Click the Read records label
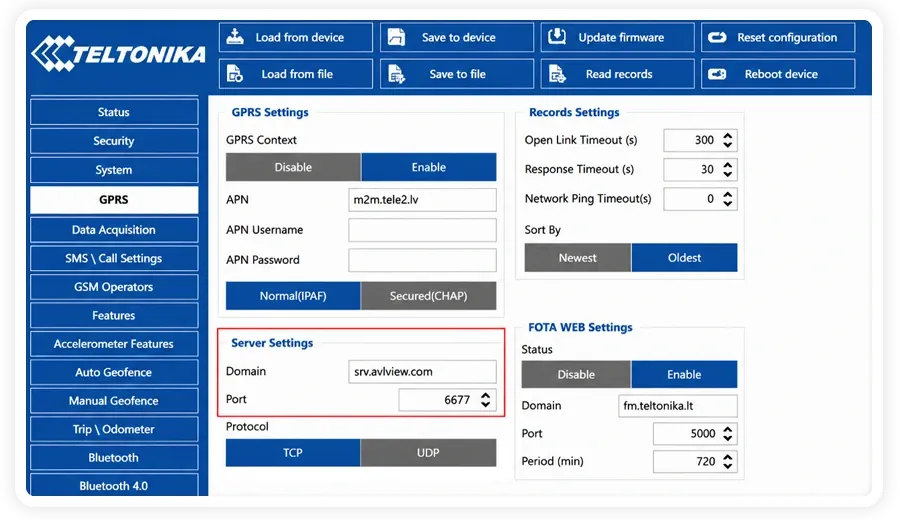Image resolution: width=900 pixels, height=520 pixels. coord(619,74)
